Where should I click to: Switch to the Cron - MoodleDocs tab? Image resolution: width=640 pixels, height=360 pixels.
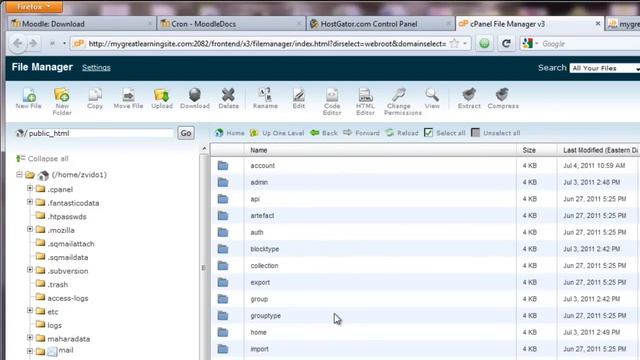231,24
